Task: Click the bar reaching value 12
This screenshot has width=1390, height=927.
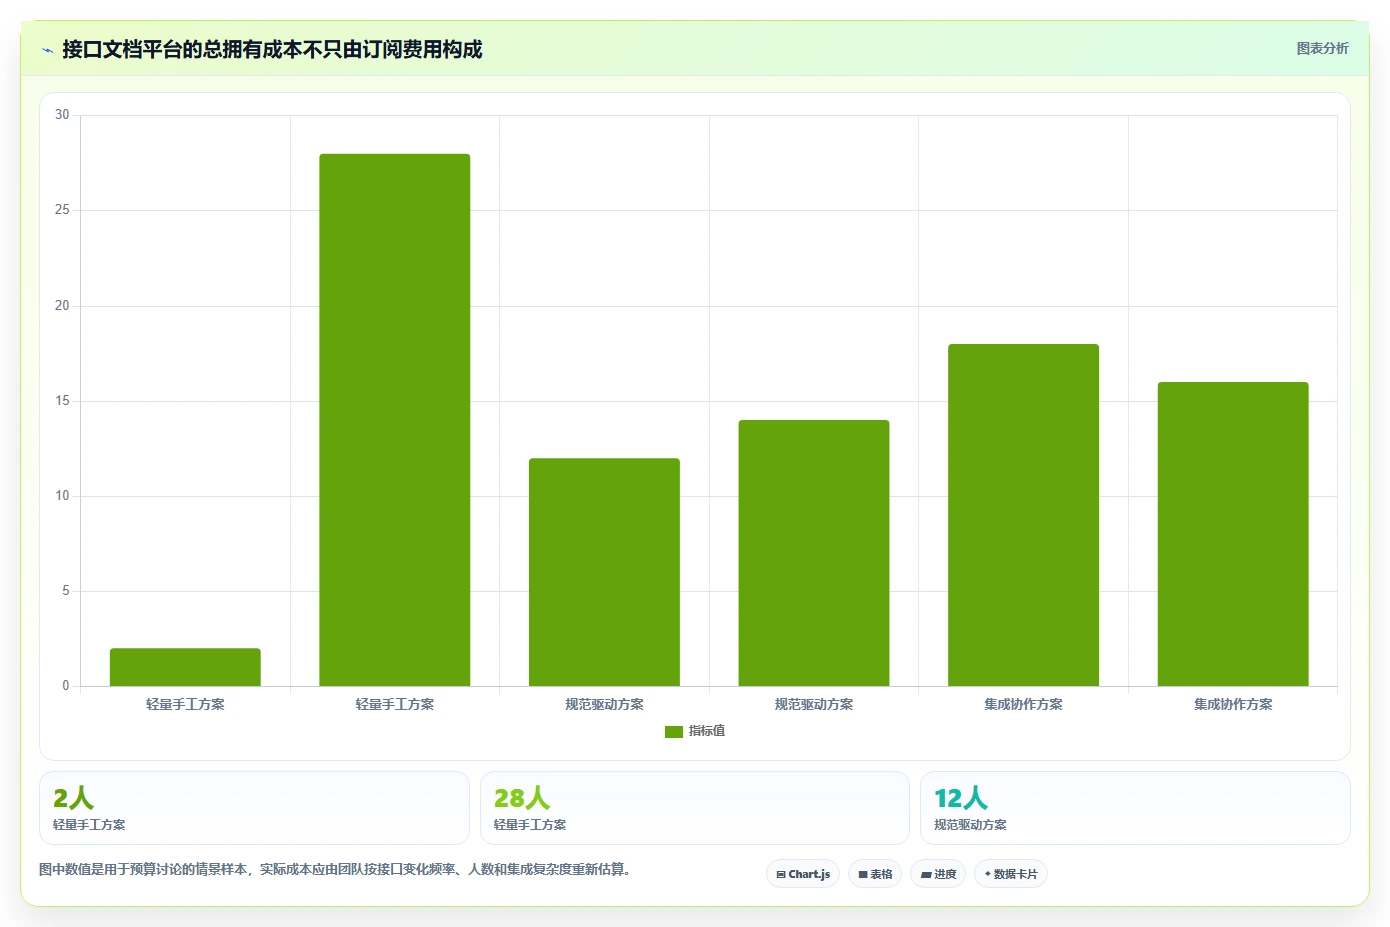Action: [604, 572]
